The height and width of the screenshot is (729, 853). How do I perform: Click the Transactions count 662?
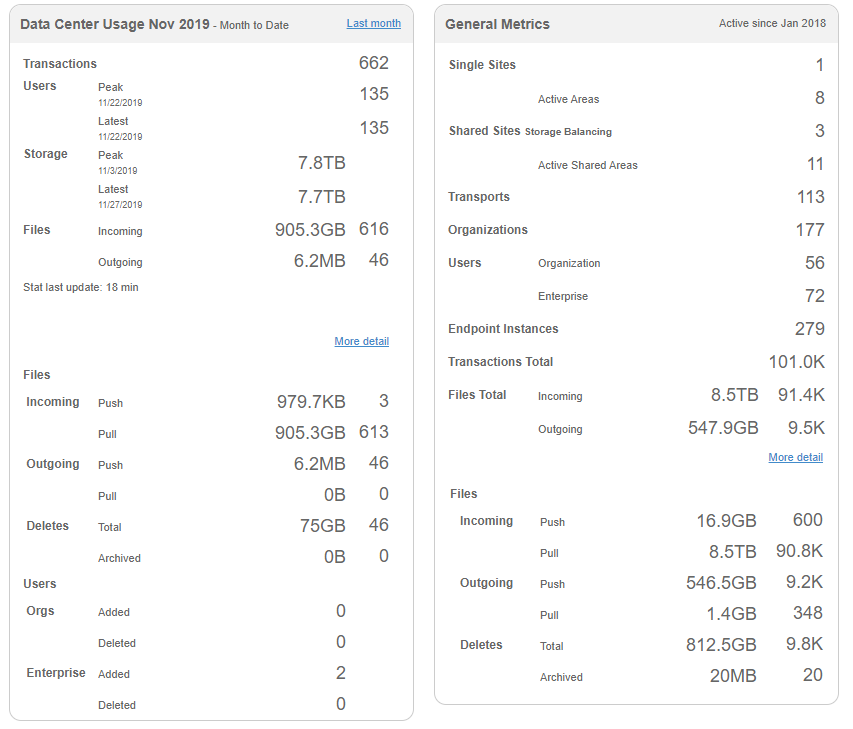[x=373, y=63]
